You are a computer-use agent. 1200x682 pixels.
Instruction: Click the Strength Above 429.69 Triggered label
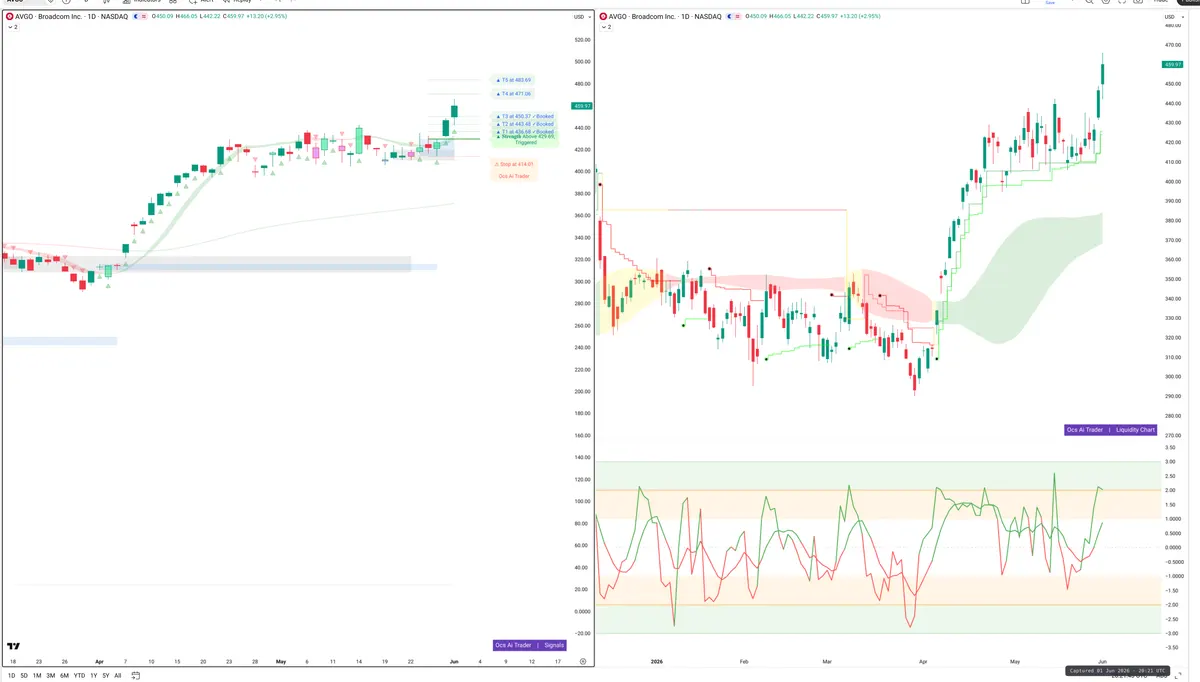(525, 140)
